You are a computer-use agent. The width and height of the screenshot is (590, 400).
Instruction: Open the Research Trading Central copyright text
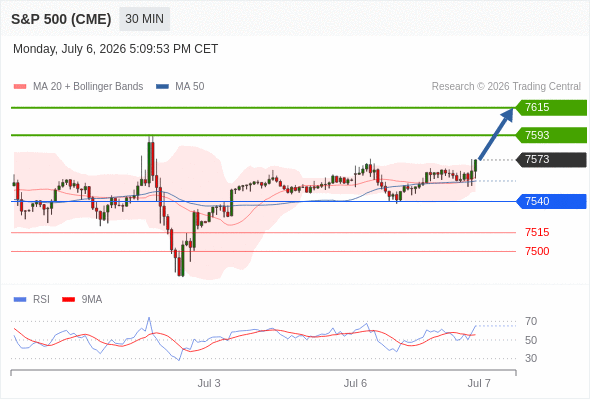(x=506, y=87)
